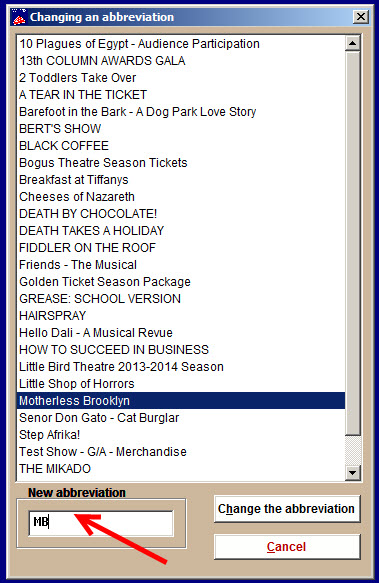Click the Cancel button

click(287, 547)
